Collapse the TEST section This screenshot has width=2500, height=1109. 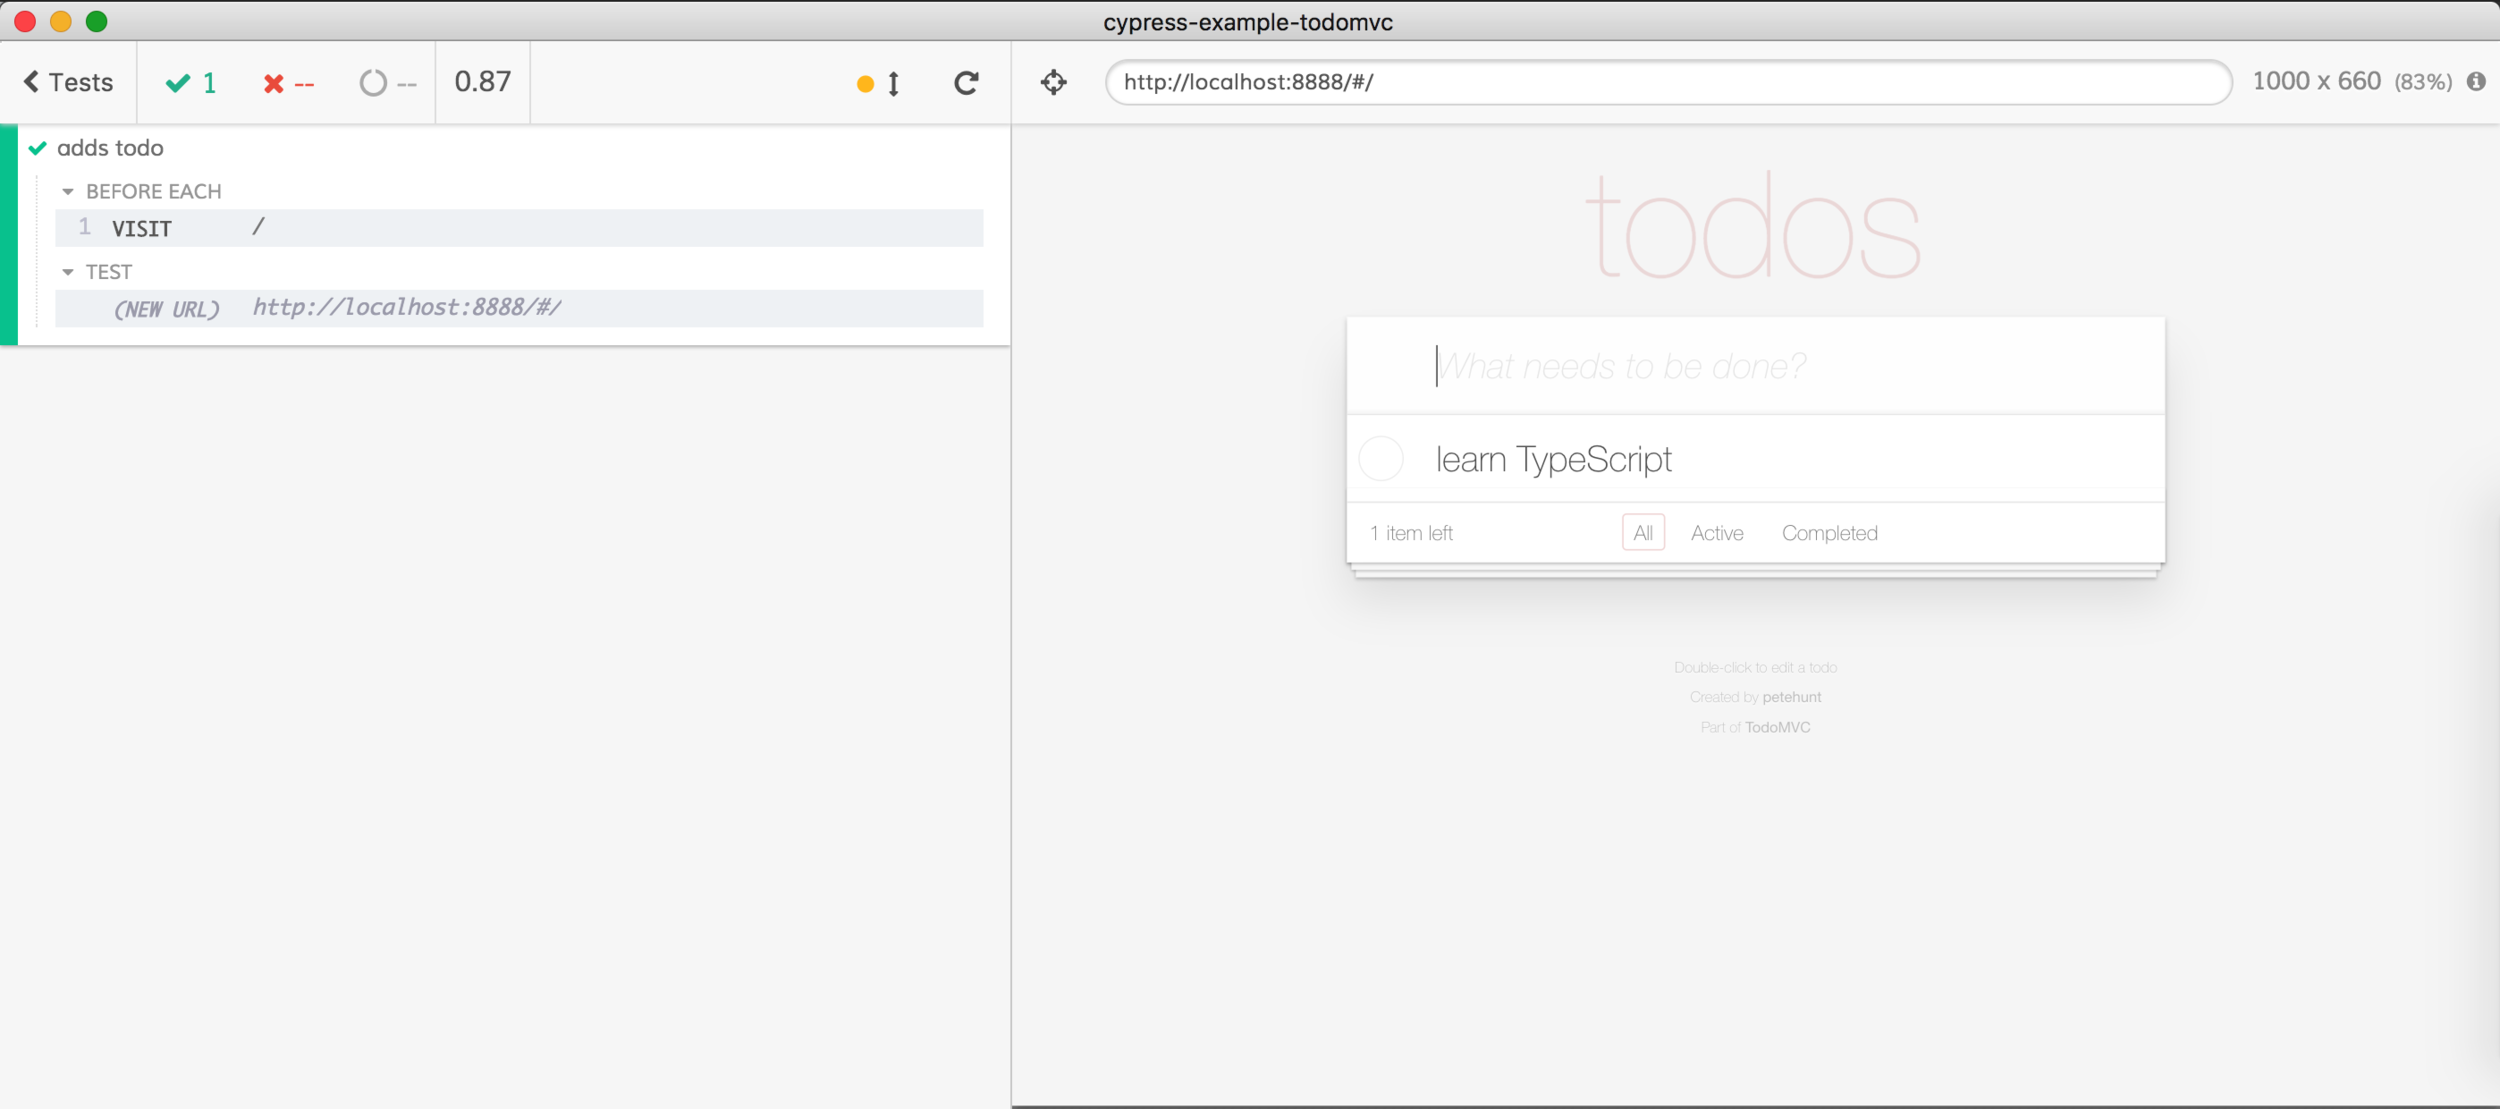69,272
